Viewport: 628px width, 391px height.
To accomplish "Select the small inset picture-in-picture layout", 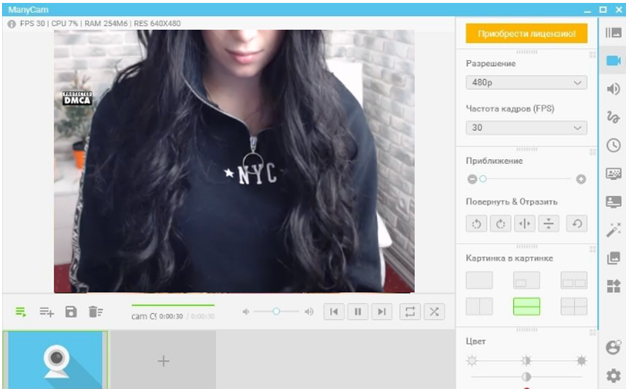I will [x=526, y=280].
